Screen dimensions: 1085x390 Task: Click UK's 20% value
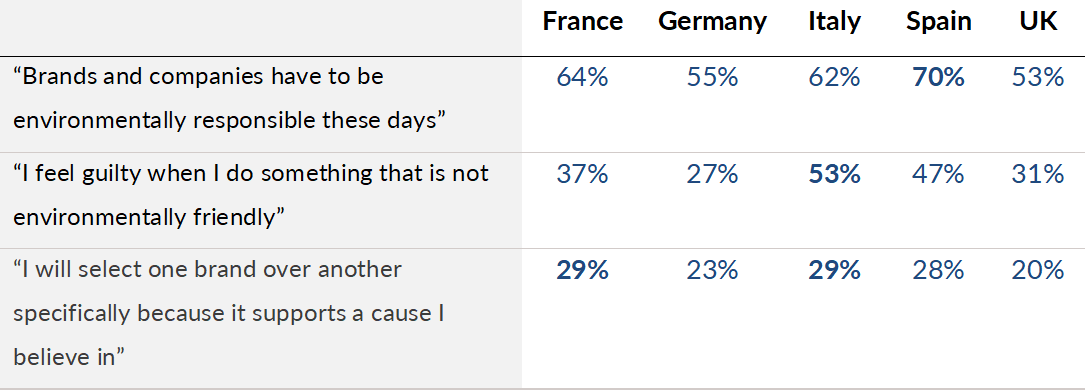click(1038, 270)
